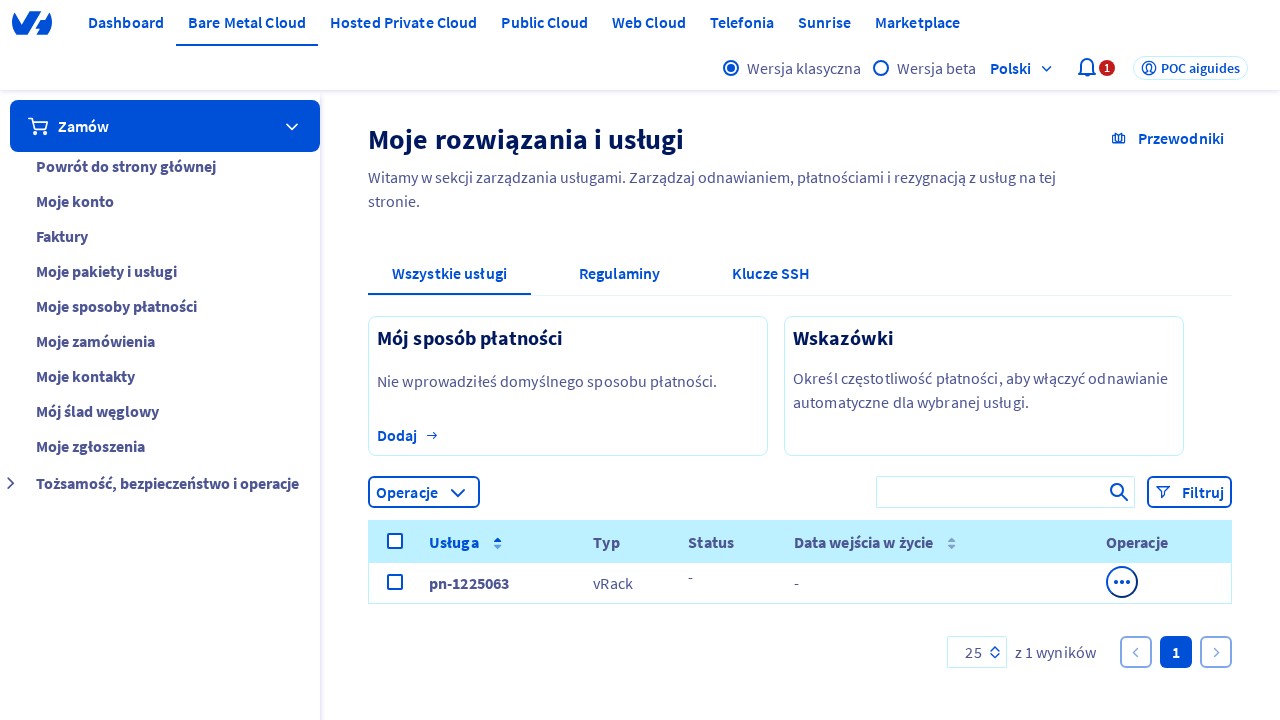Click the search magnifier icon

click(x=1119, y=492)
